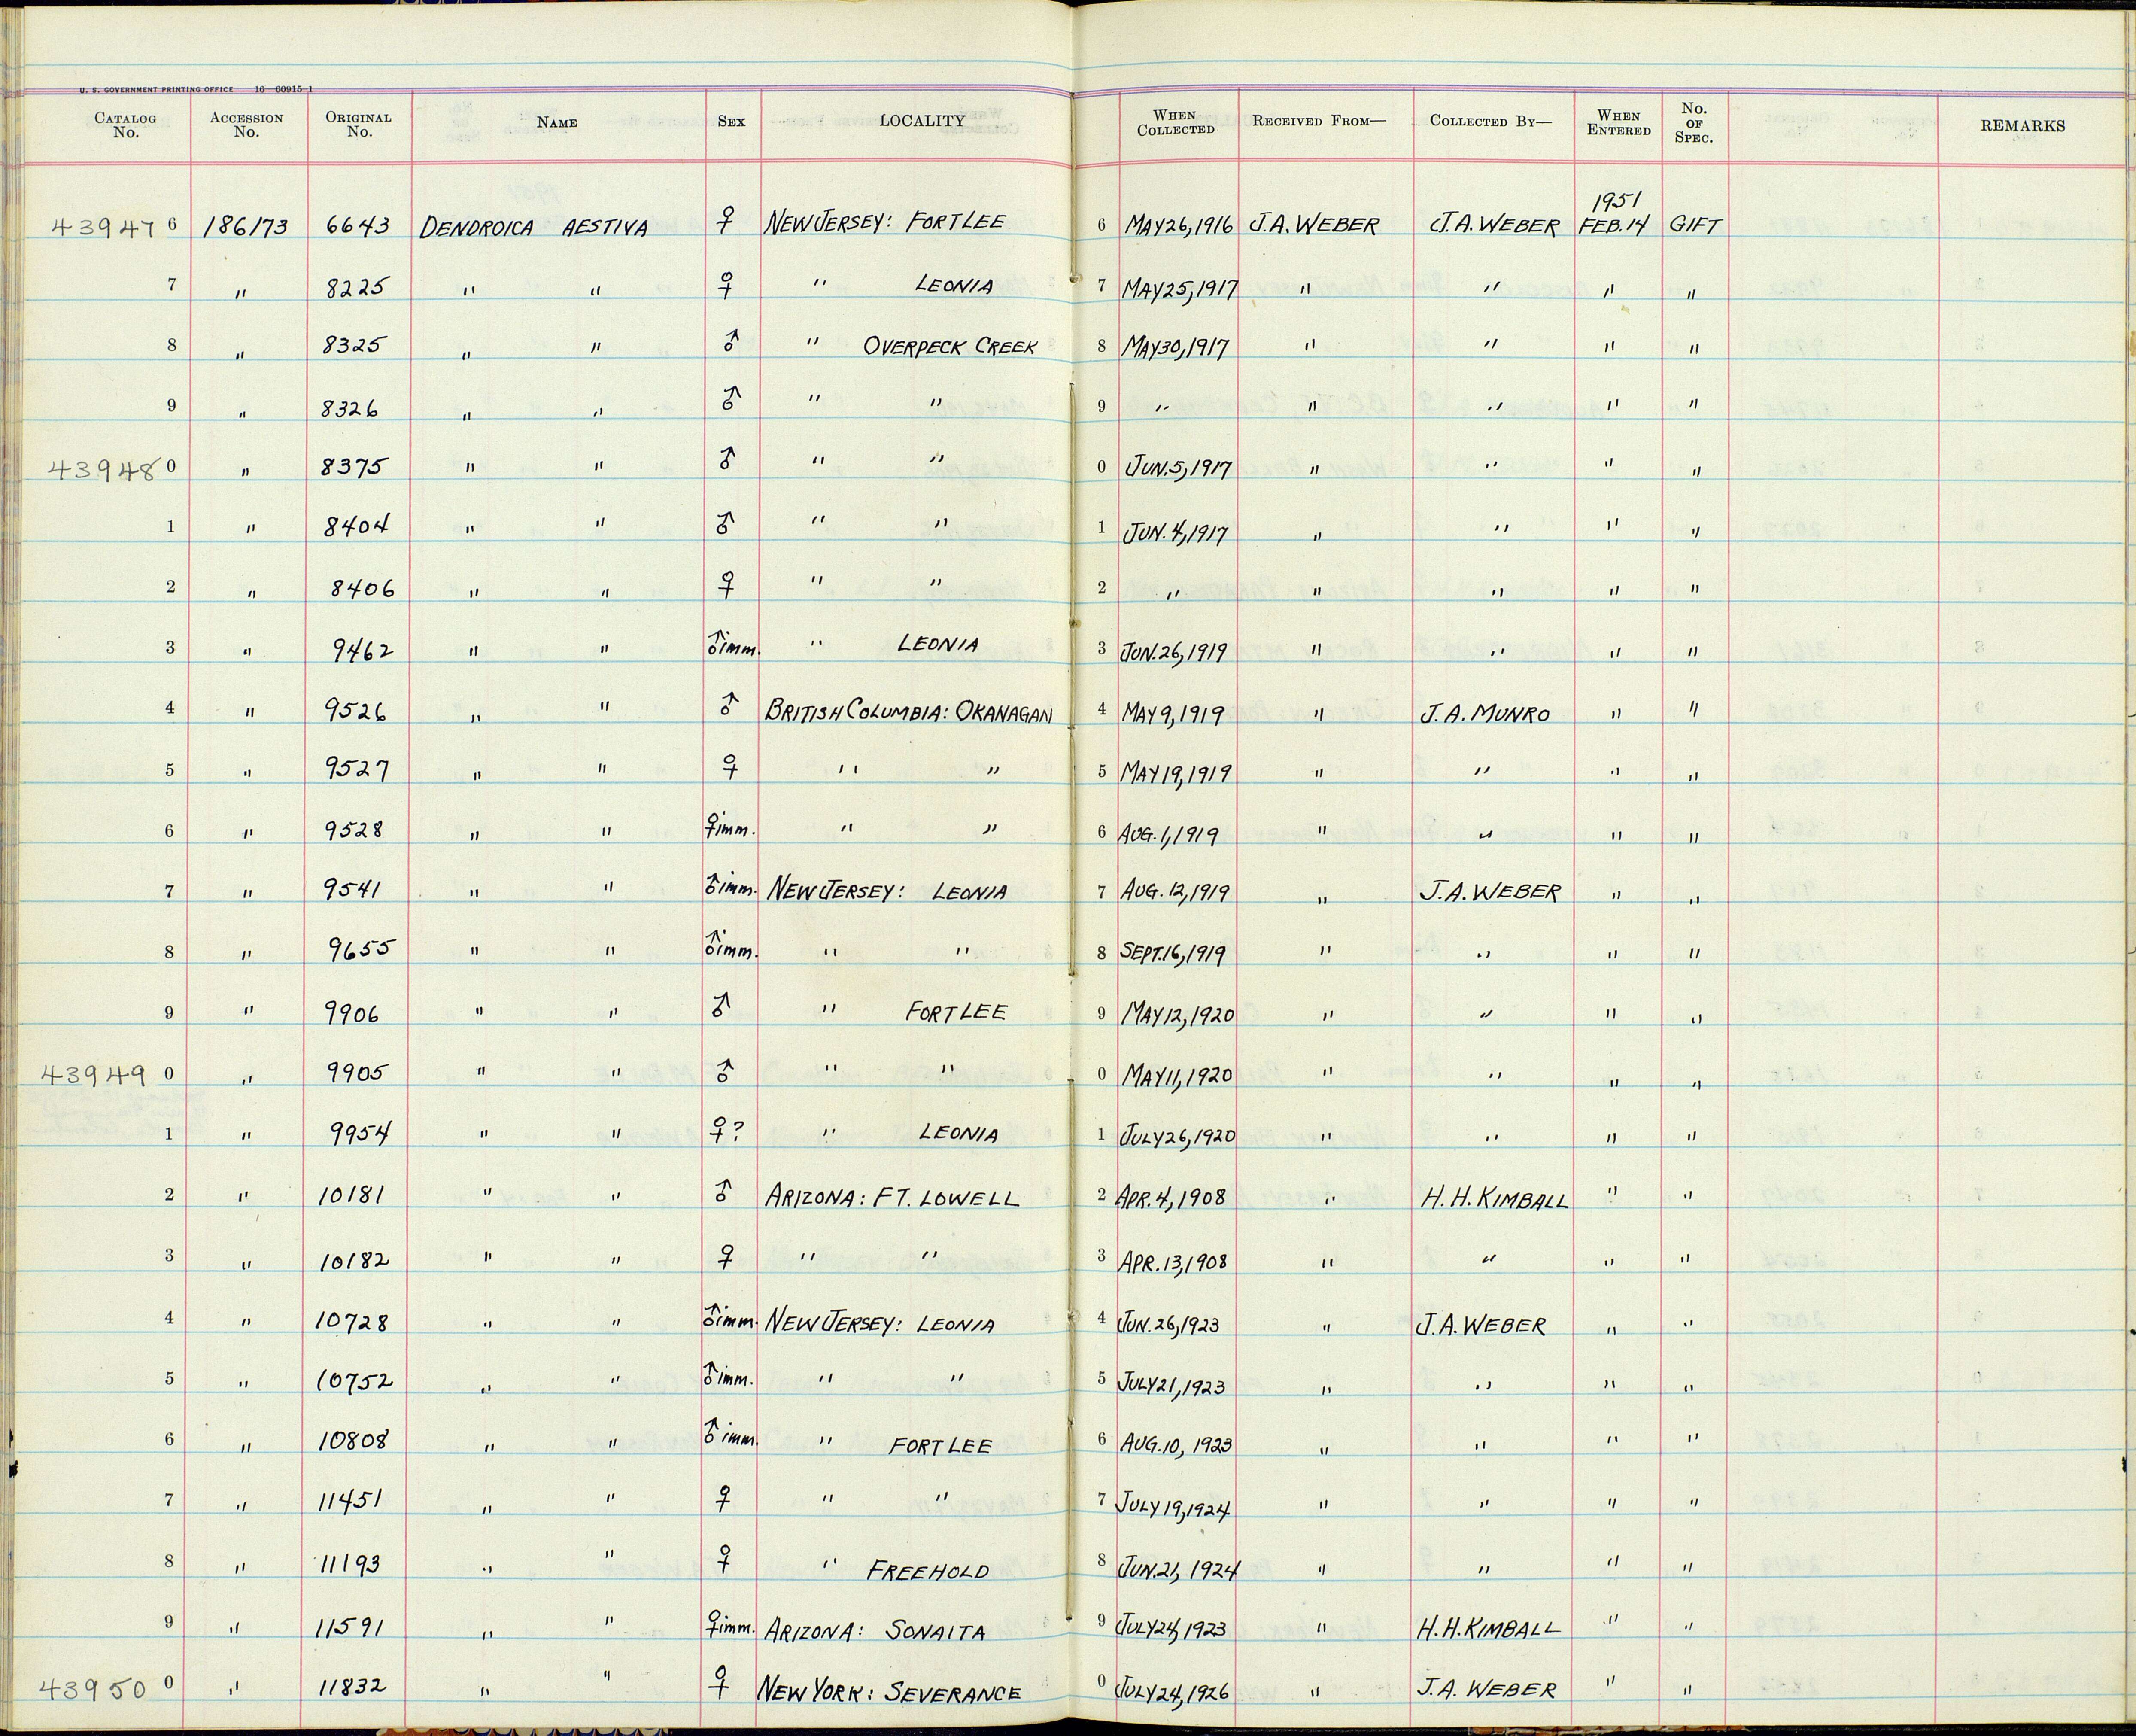
Task: Click the 'Feb. 14' entered date
Action: click(x=1613, y=225)
